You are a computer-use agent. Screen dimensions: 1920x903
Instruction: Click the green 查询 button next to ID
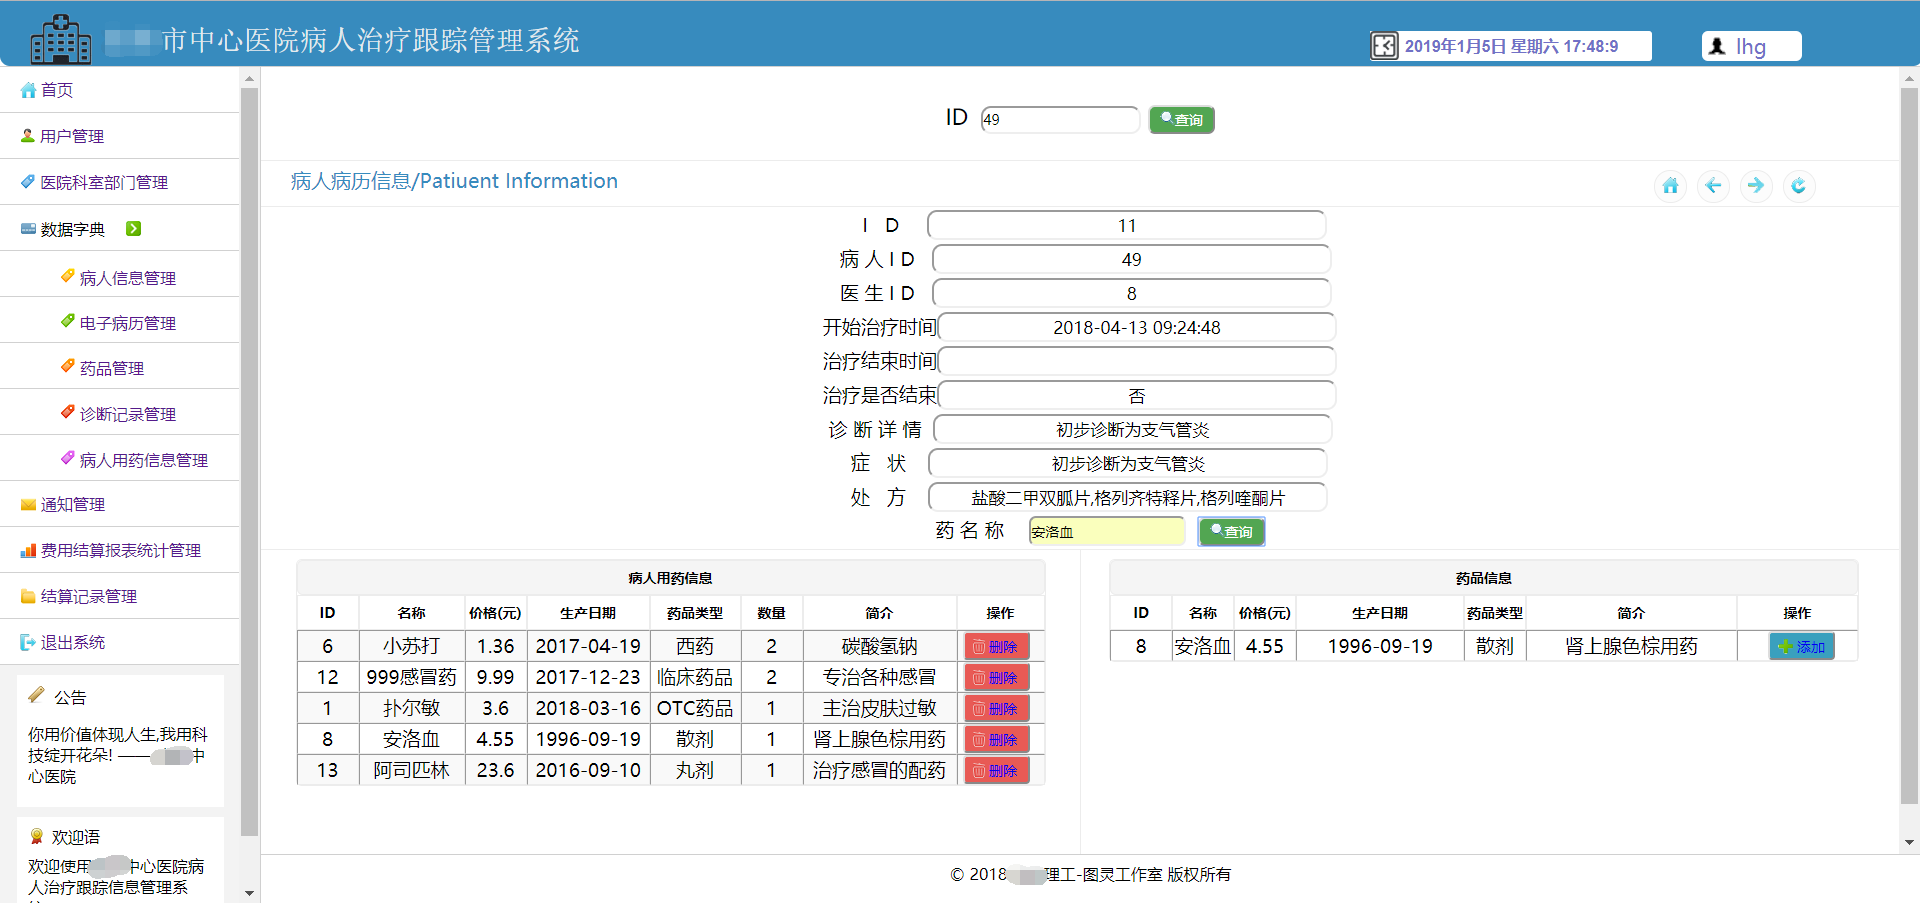(1182, 120)
